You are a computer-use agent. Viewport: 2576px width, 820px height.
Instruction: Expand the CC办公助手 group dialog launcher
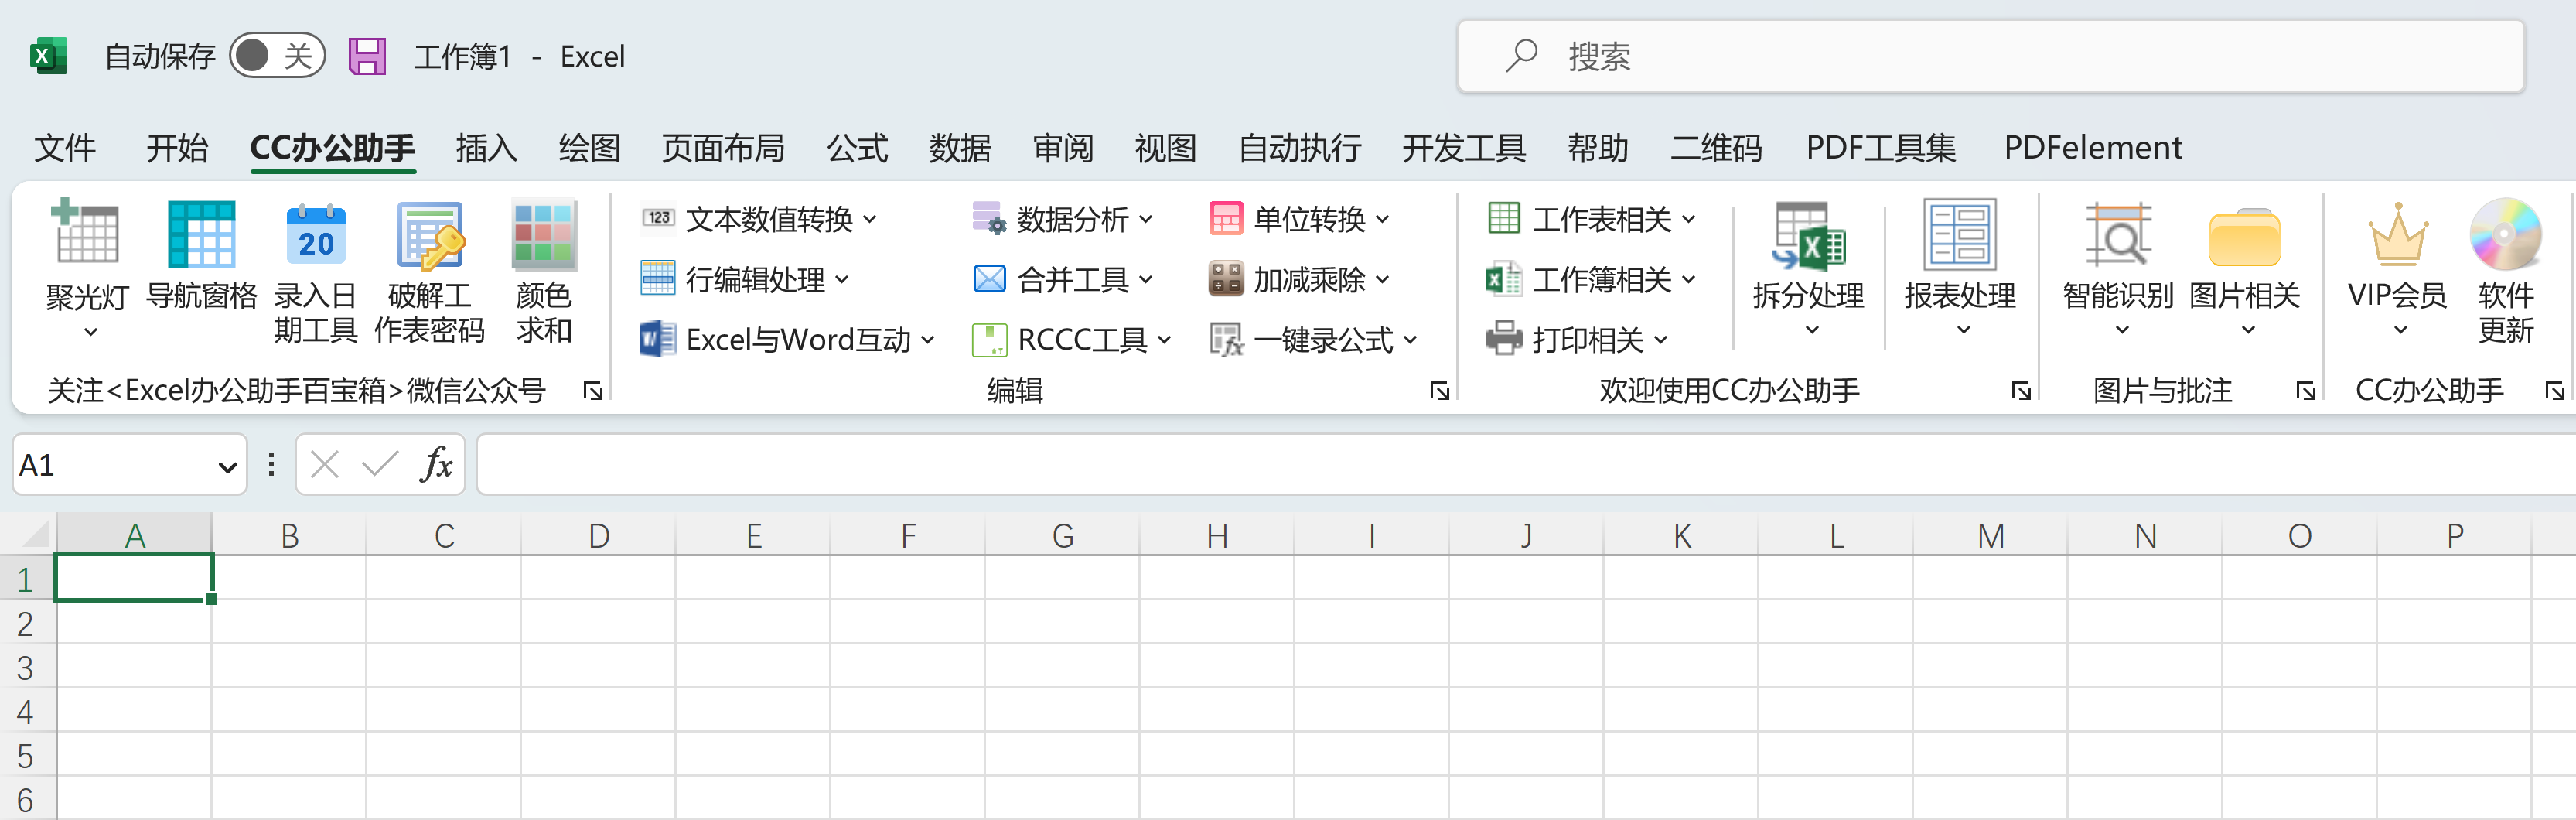point(2555,391)
